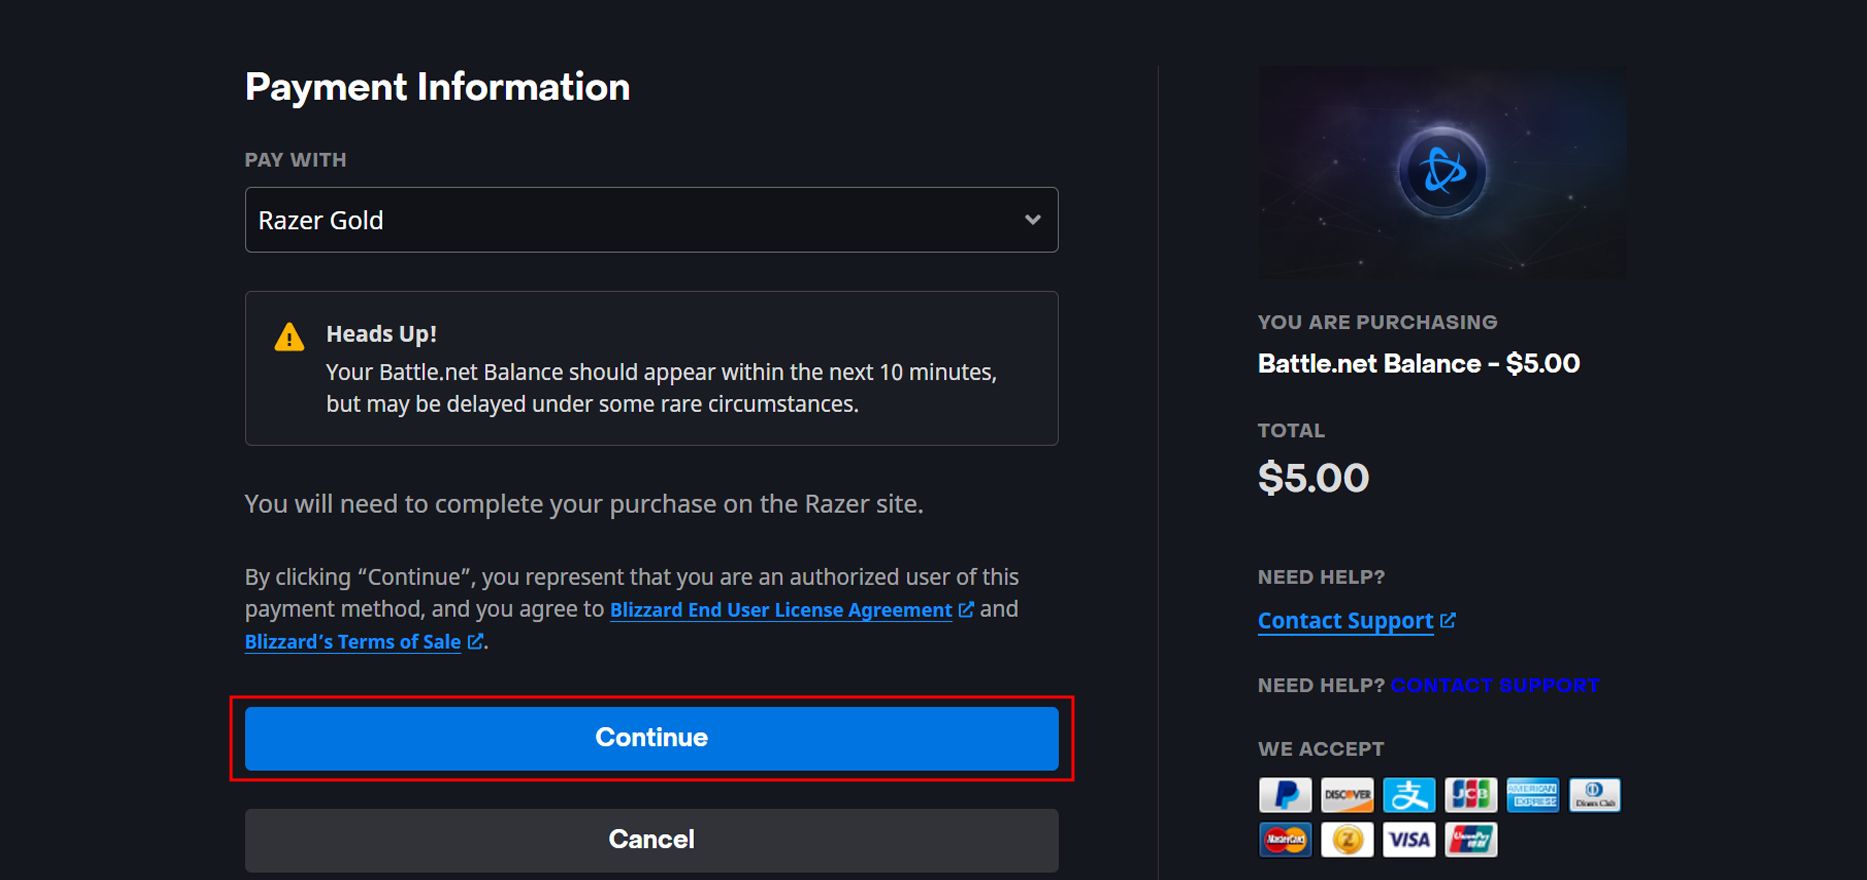
Task: Open the Blizzard End User License Agreement link
Action: pos(780,610)
